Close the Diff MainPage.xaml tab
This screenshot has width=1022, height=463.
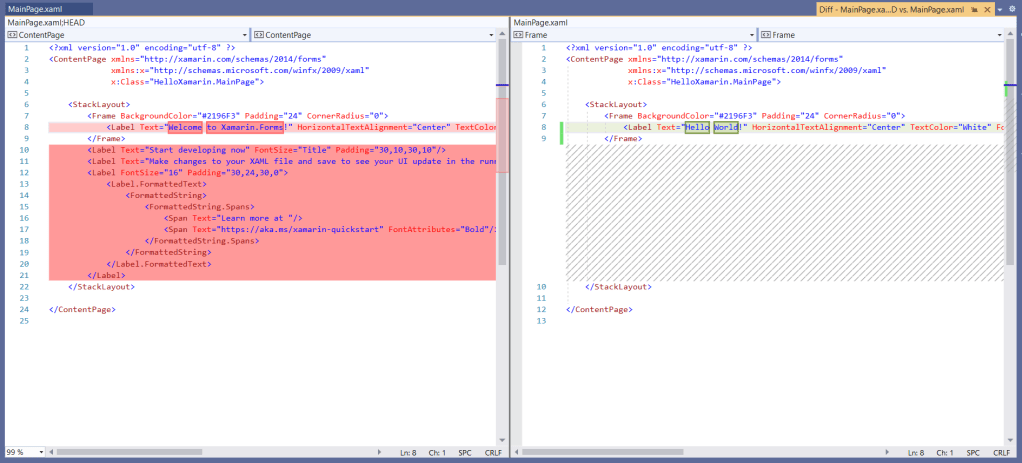[x=985, y=10]
